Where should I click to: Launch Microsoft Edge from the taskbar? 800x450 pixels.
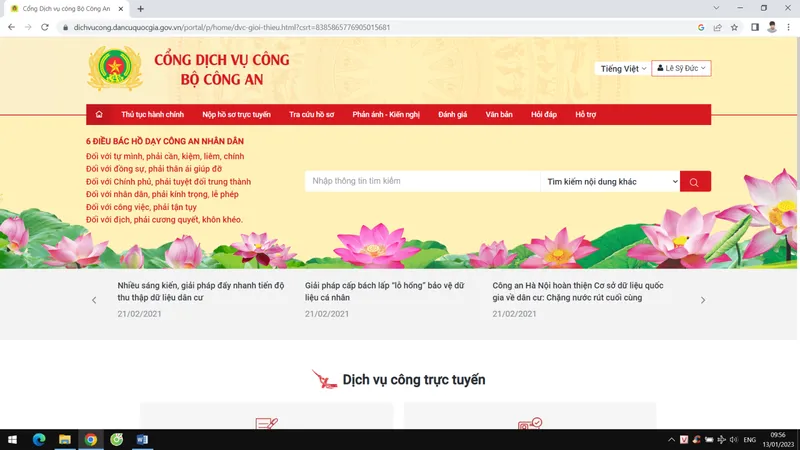click(x=39, y=439)
